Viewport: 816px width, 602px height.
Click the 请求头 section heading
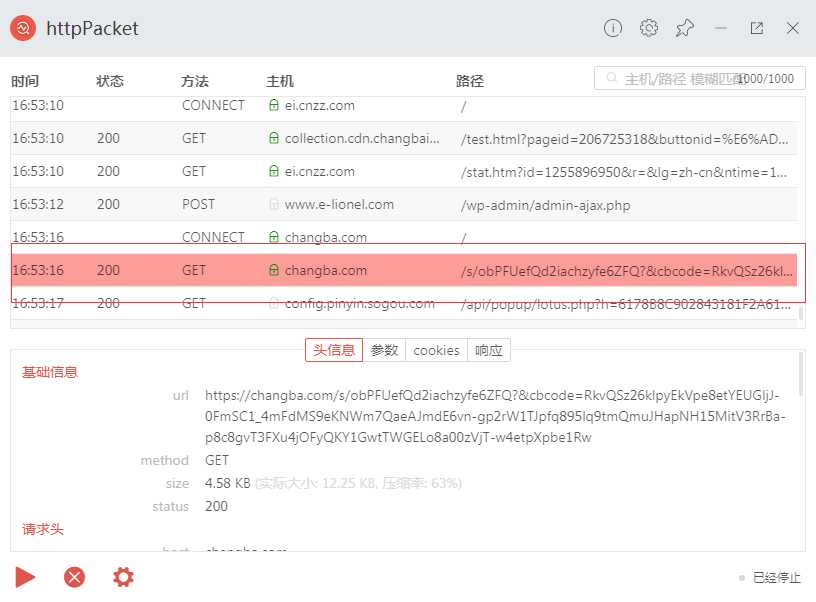point(43,529)
